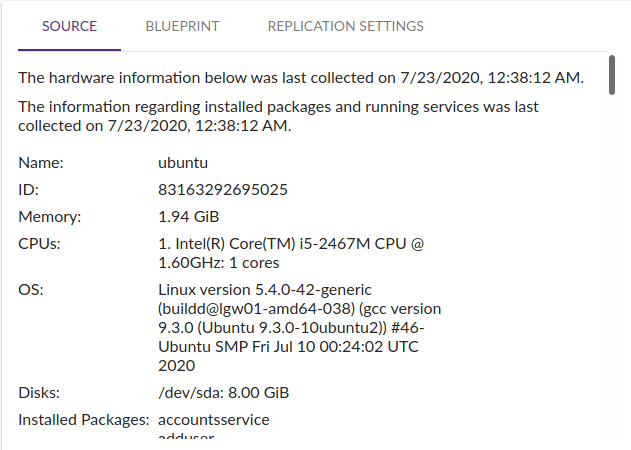The image size is (631, 450).
Task: Click the 'Installed Packages:' label
Action: pyautogui.click(x=84, y=420)
